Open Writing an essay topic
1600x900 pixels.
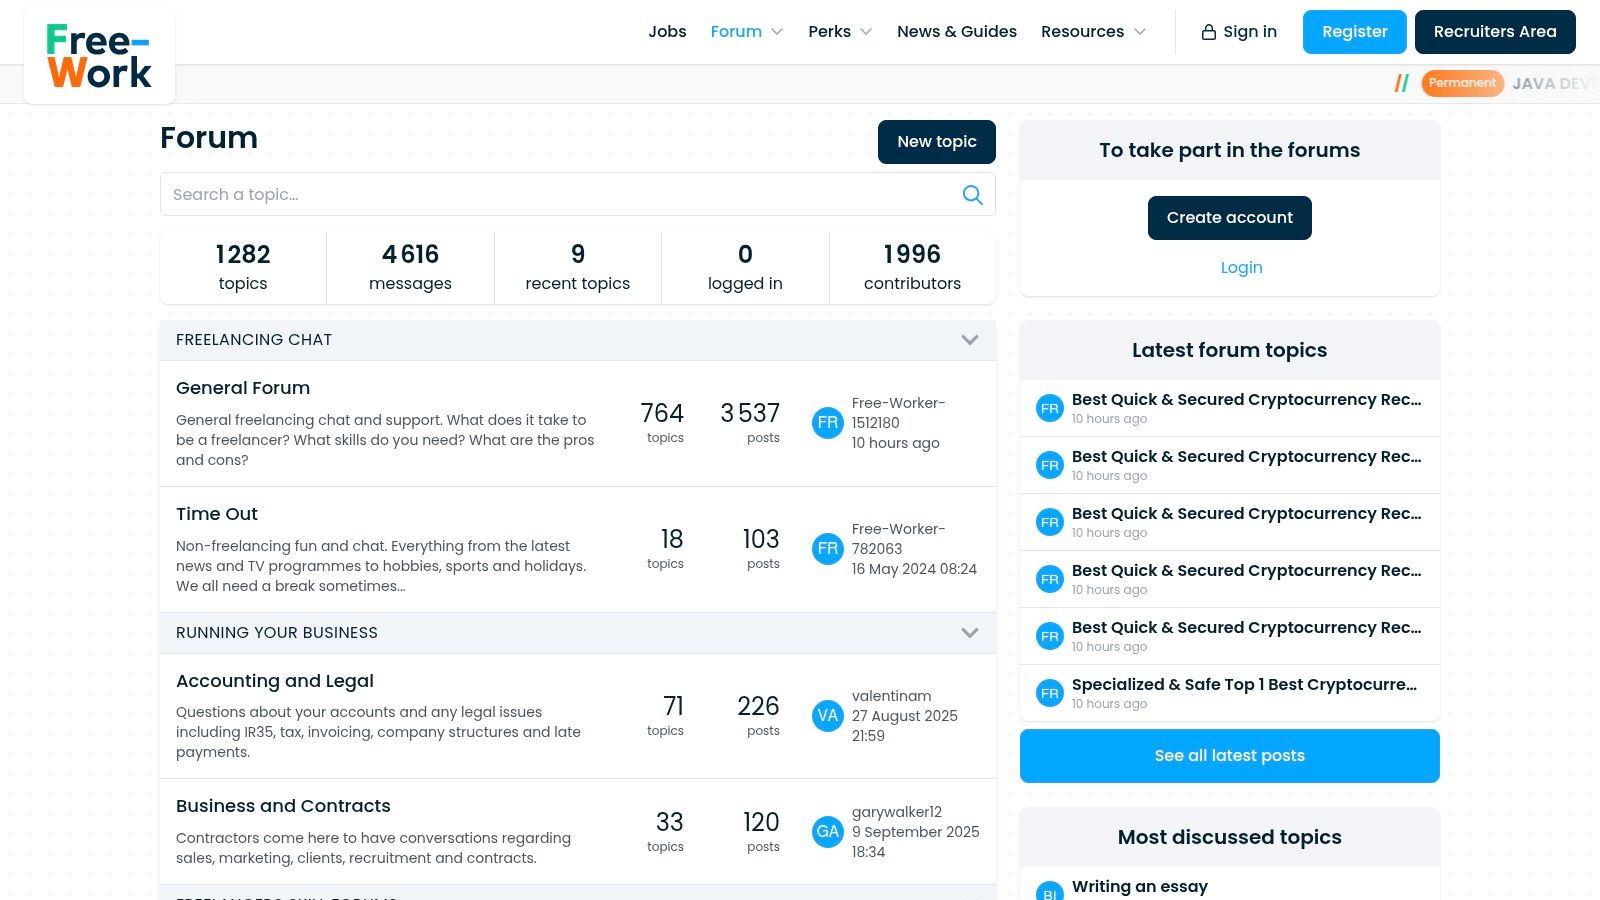tap(1140, 887)
